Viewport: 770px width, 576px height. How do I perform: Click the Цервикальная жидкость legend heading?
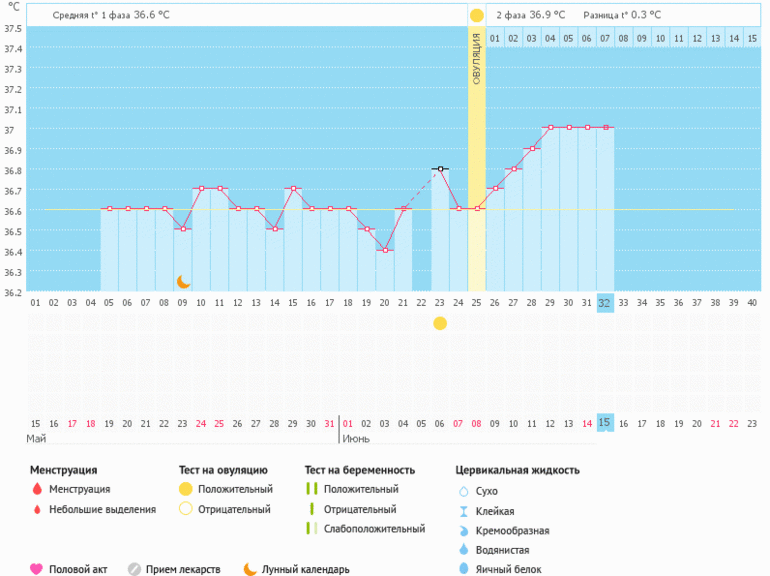pos(518,470)
